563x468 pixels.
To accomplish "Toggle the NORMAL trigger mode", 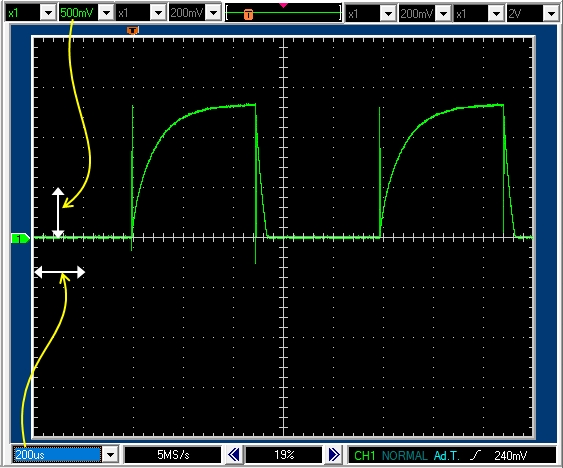I will click(405, 455).
